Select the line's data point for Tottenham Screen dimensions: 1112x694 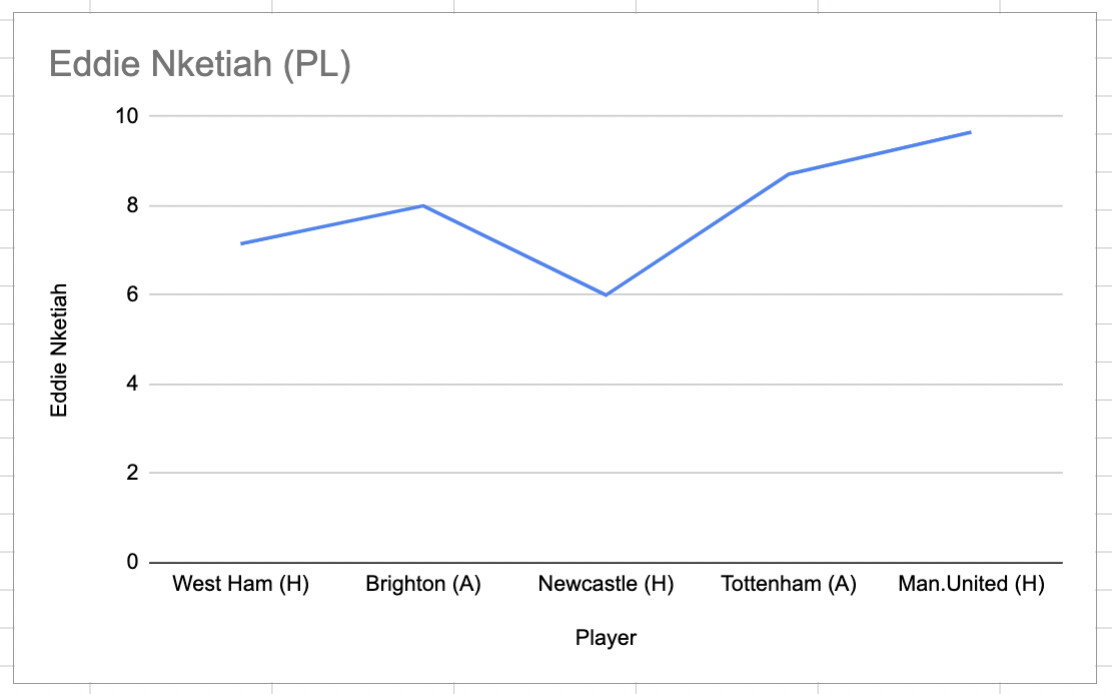pyautogui.click(x=789, y=174)
